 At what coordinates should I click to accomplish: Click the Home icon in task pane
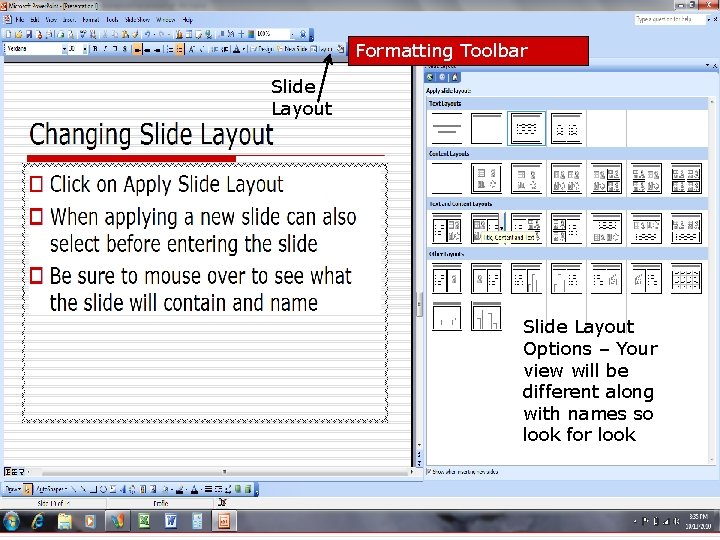pos(455,77)
